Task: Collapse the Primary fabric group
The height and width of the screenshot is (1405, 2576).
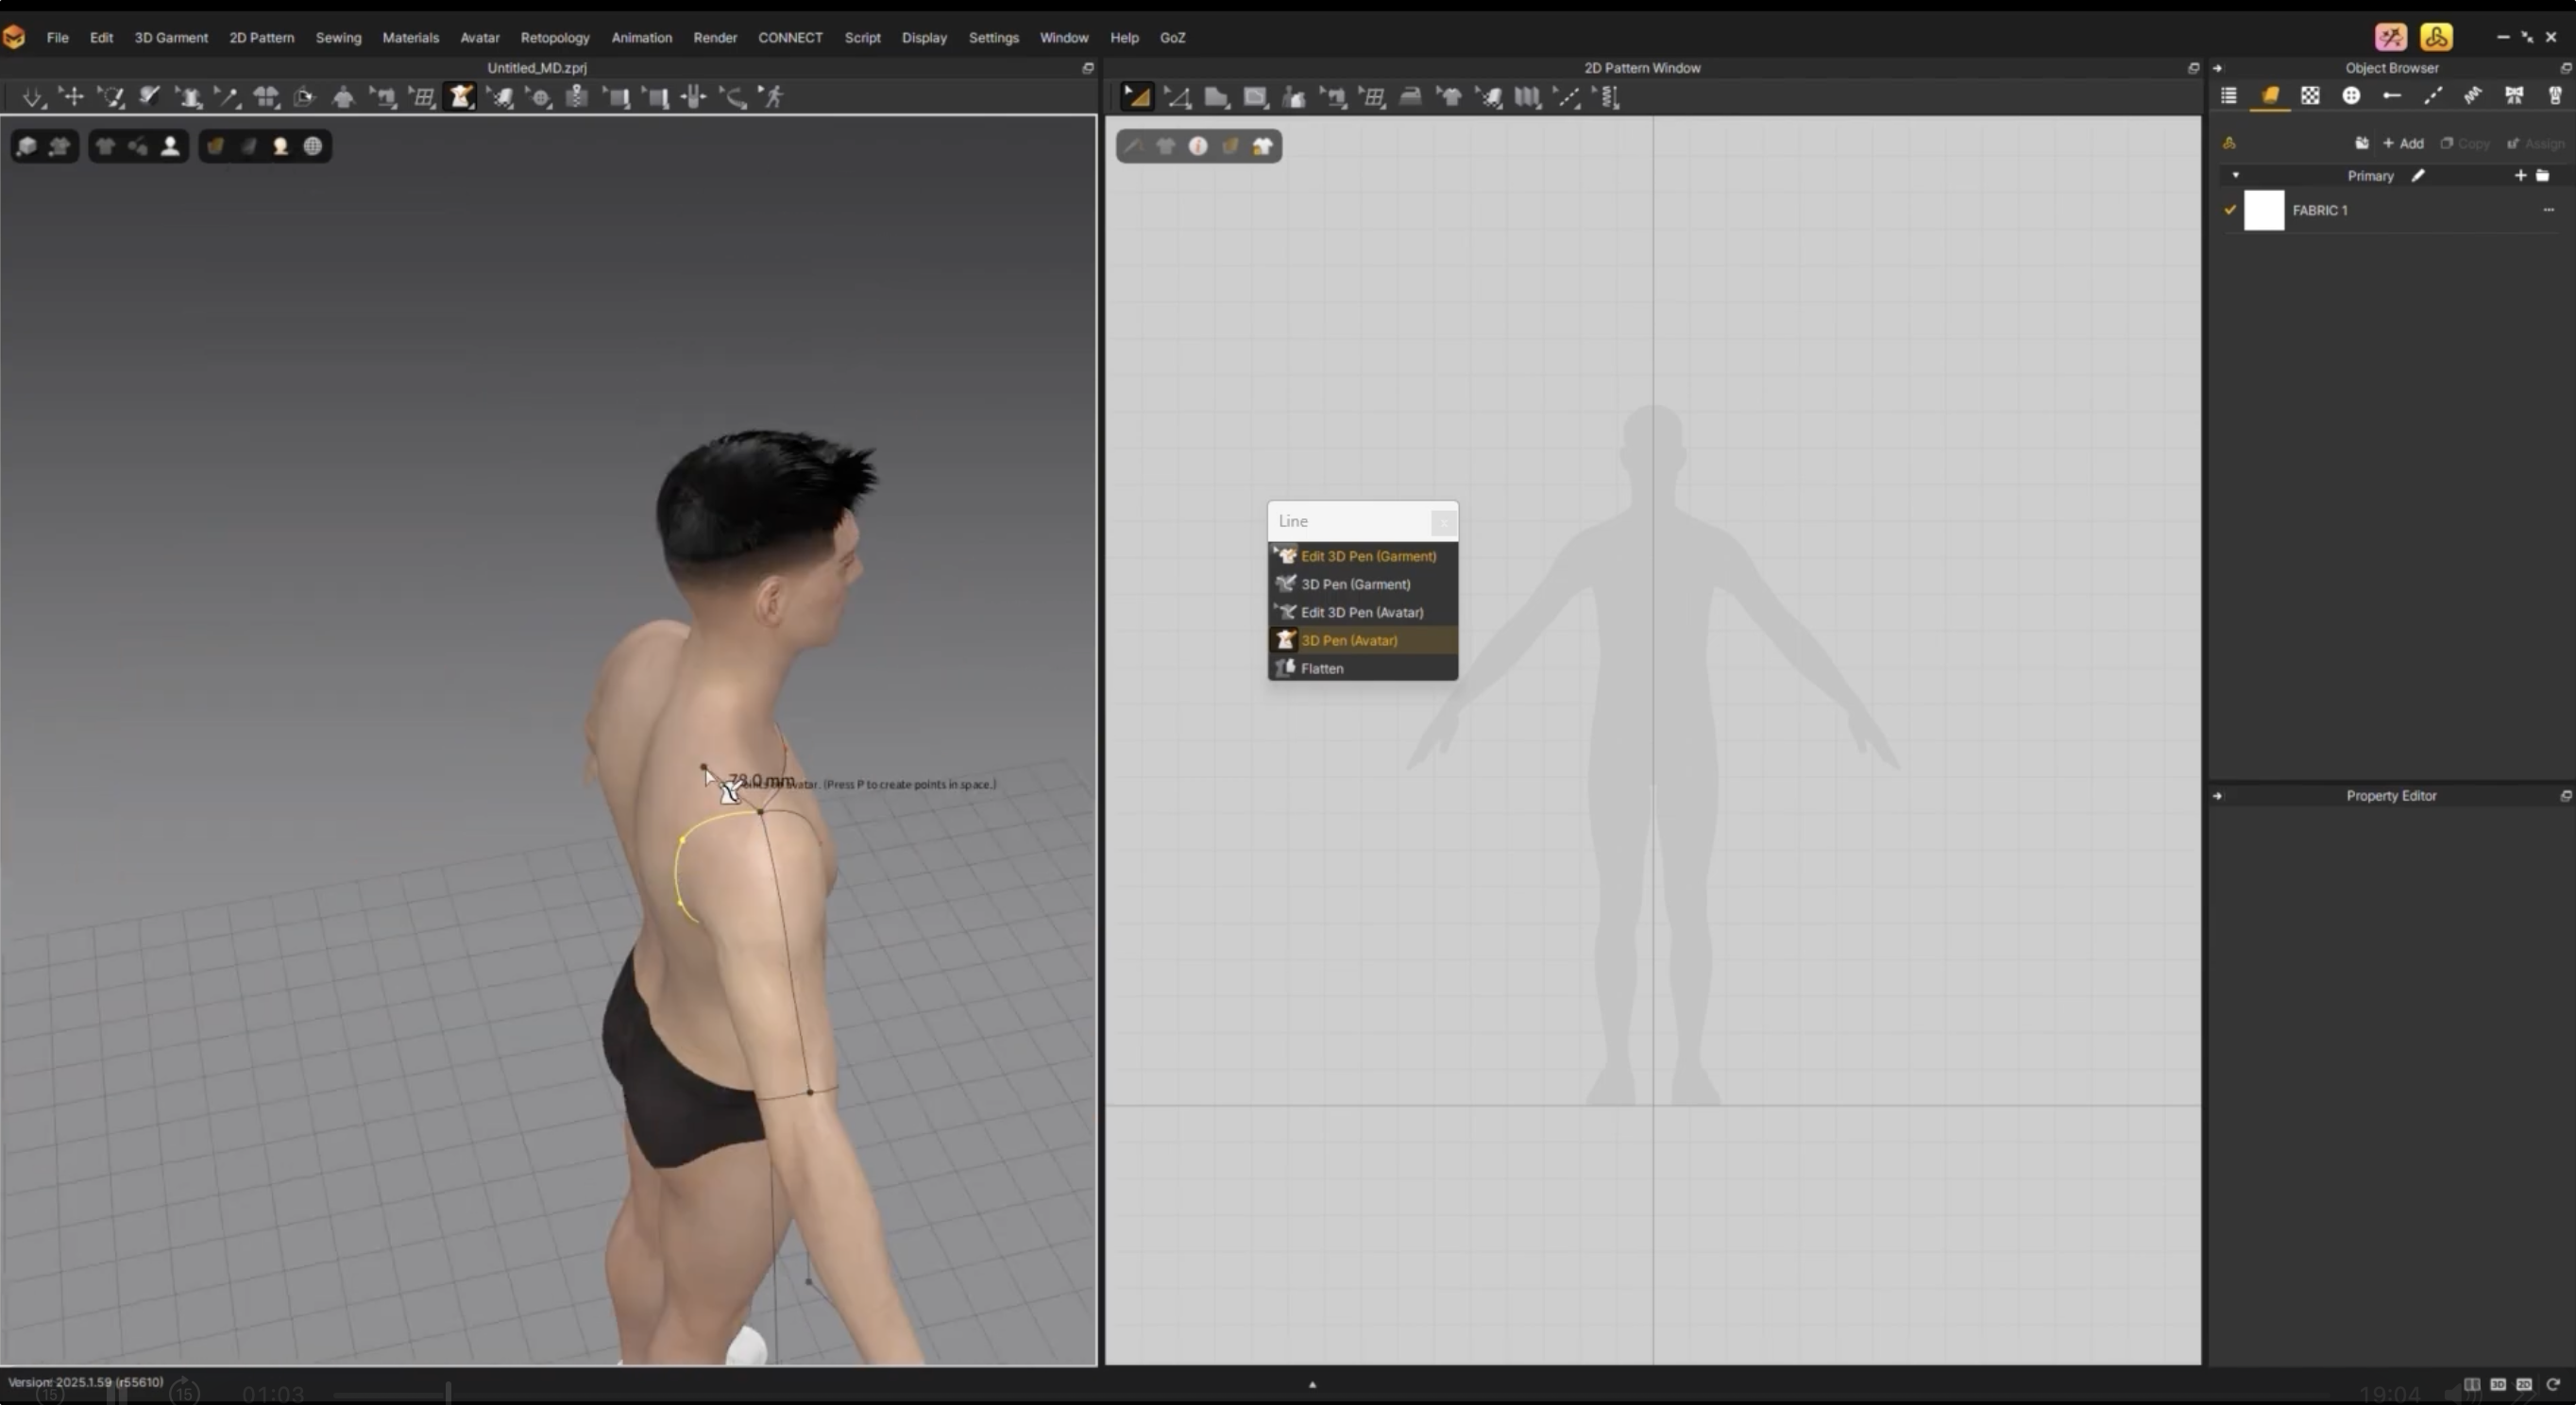Action: pos(2236,176)
